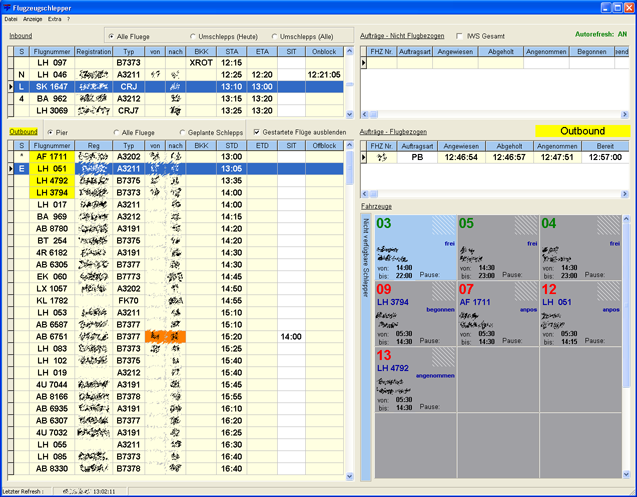Viewport: 637px width, 497px height.
Task: Click Aufträge - Flugbezogen heading
Action: click(393, 132)
